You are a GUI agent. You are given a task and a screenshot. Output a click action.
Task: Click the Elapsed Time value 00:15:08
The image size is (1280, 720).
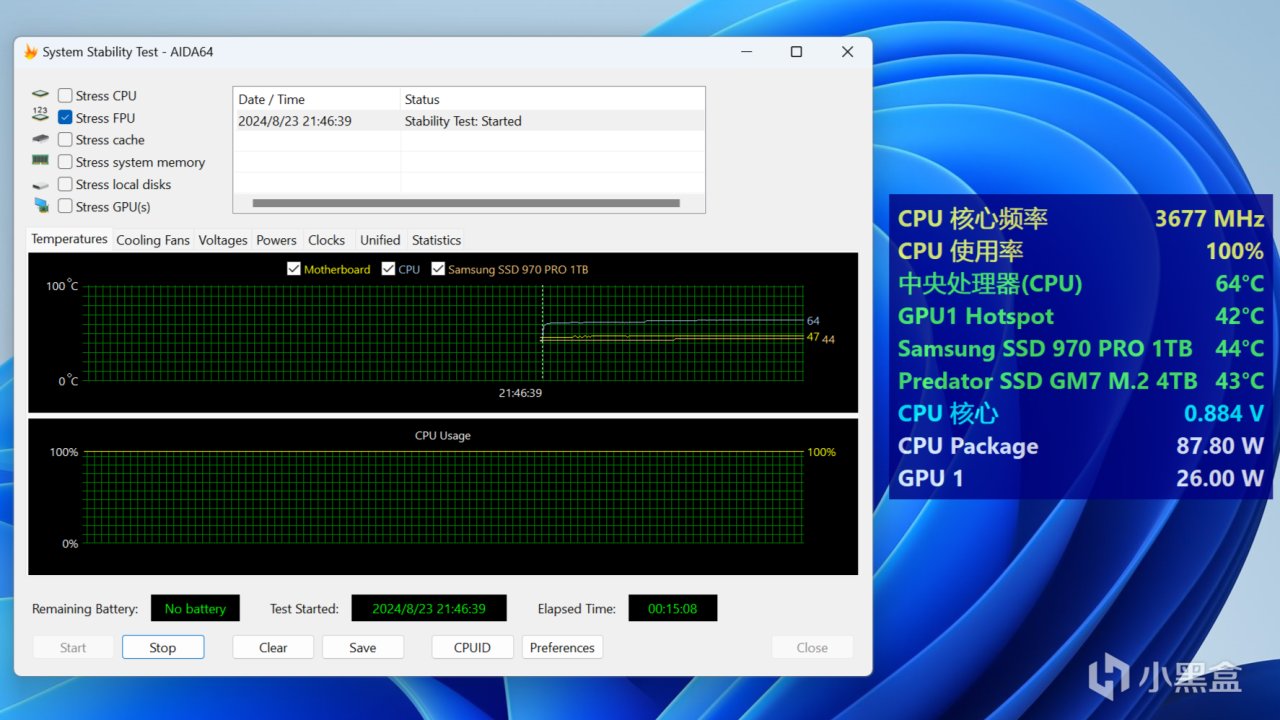pos(672,608)
